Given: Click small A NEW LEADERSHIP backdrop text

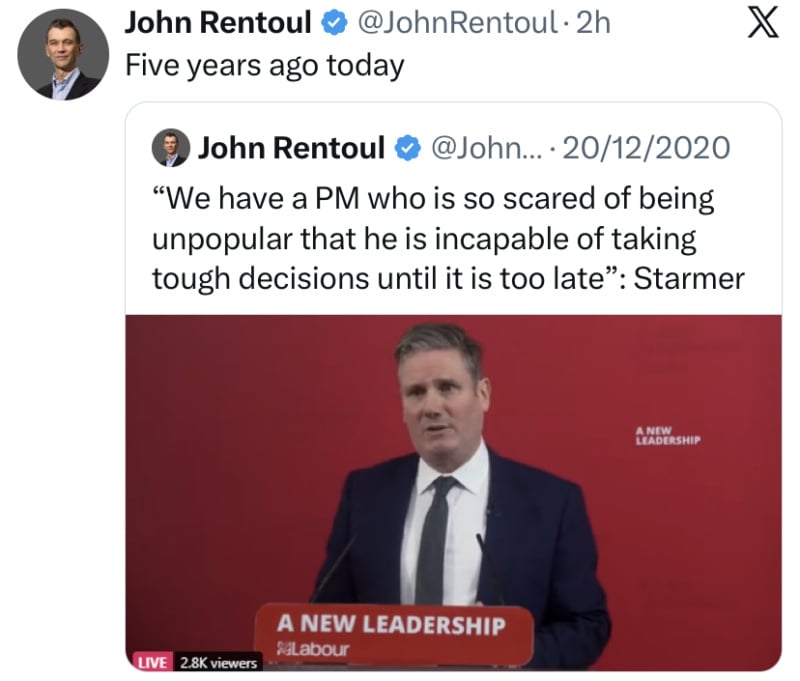Looking at the screenshot, I should tap(668, 436).
